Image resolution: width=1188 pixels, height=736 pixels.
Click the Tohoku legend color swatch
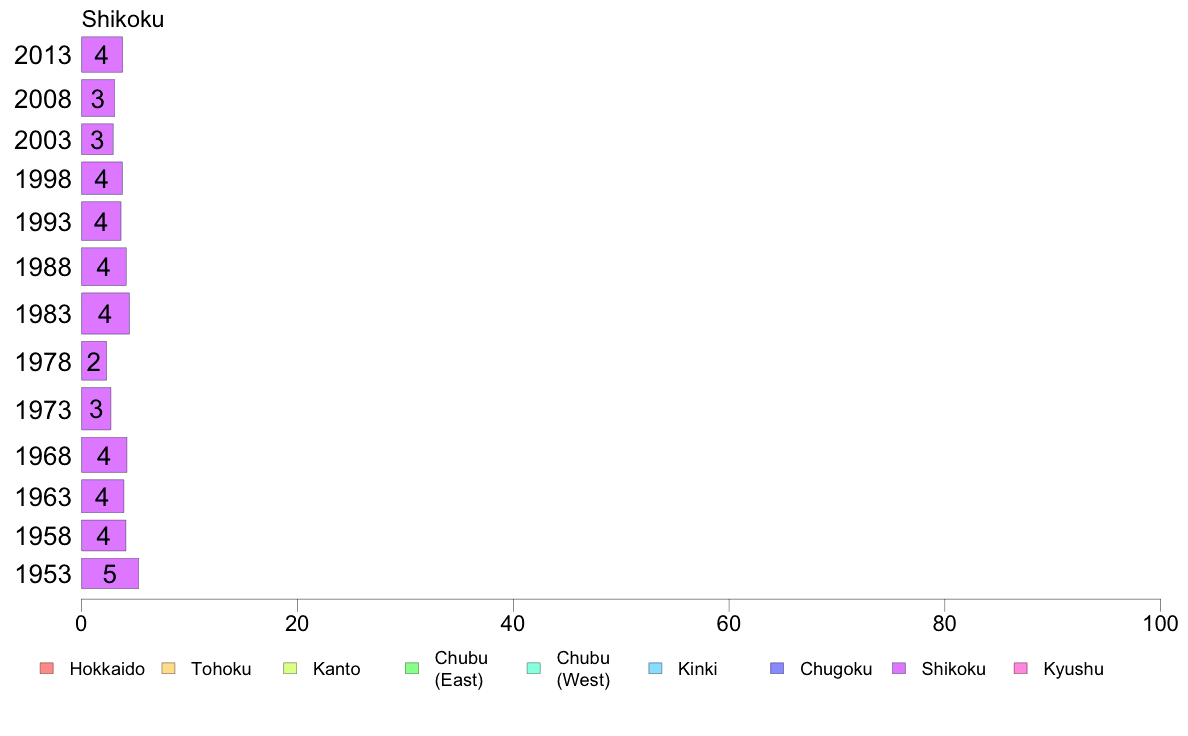(x=168, y=669)
